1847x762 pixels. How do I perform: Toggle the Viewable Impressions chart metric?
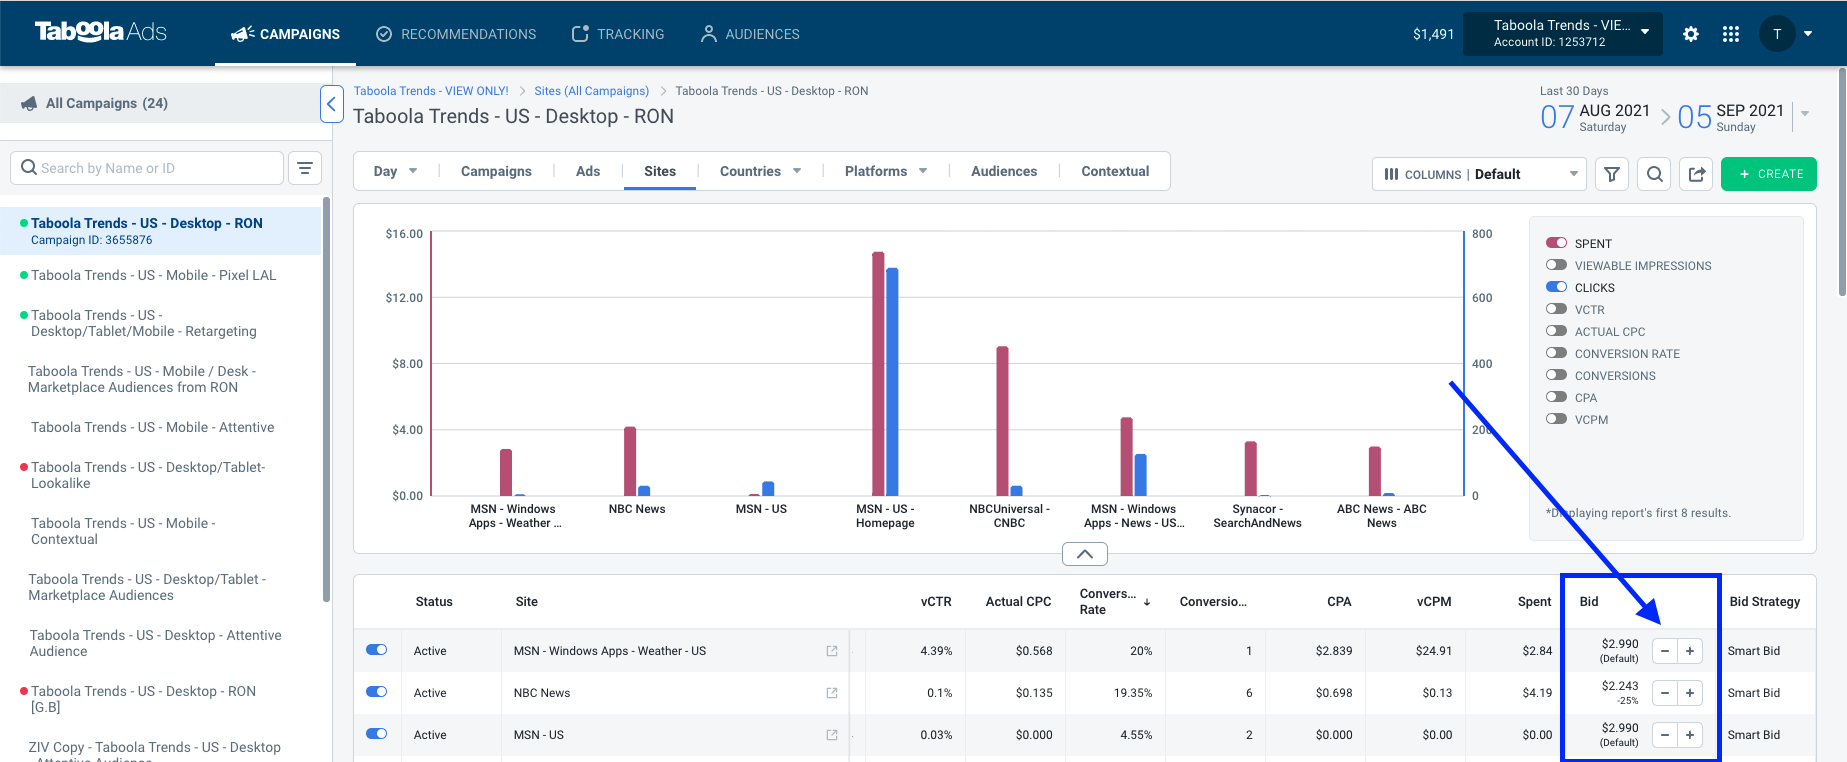[1556, 265]
